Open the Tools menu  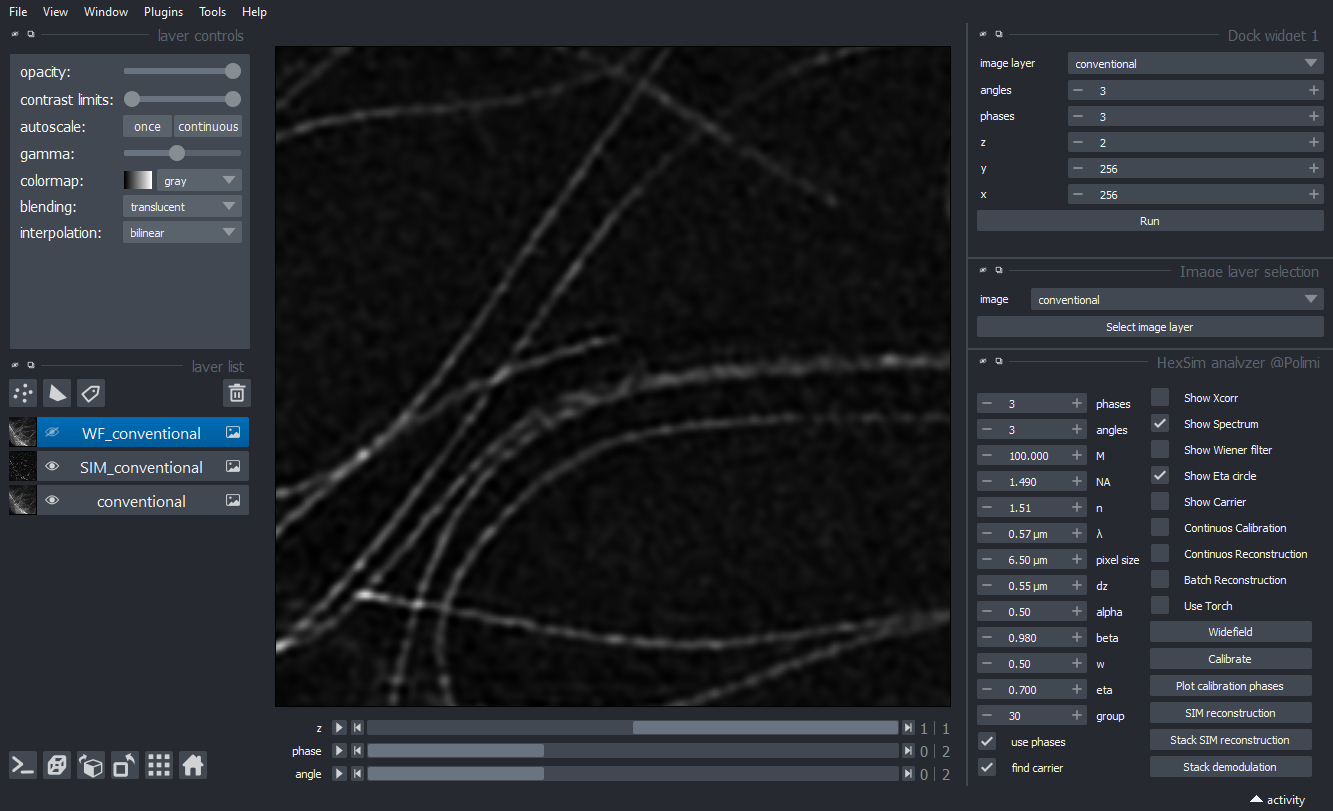[212, 12]
